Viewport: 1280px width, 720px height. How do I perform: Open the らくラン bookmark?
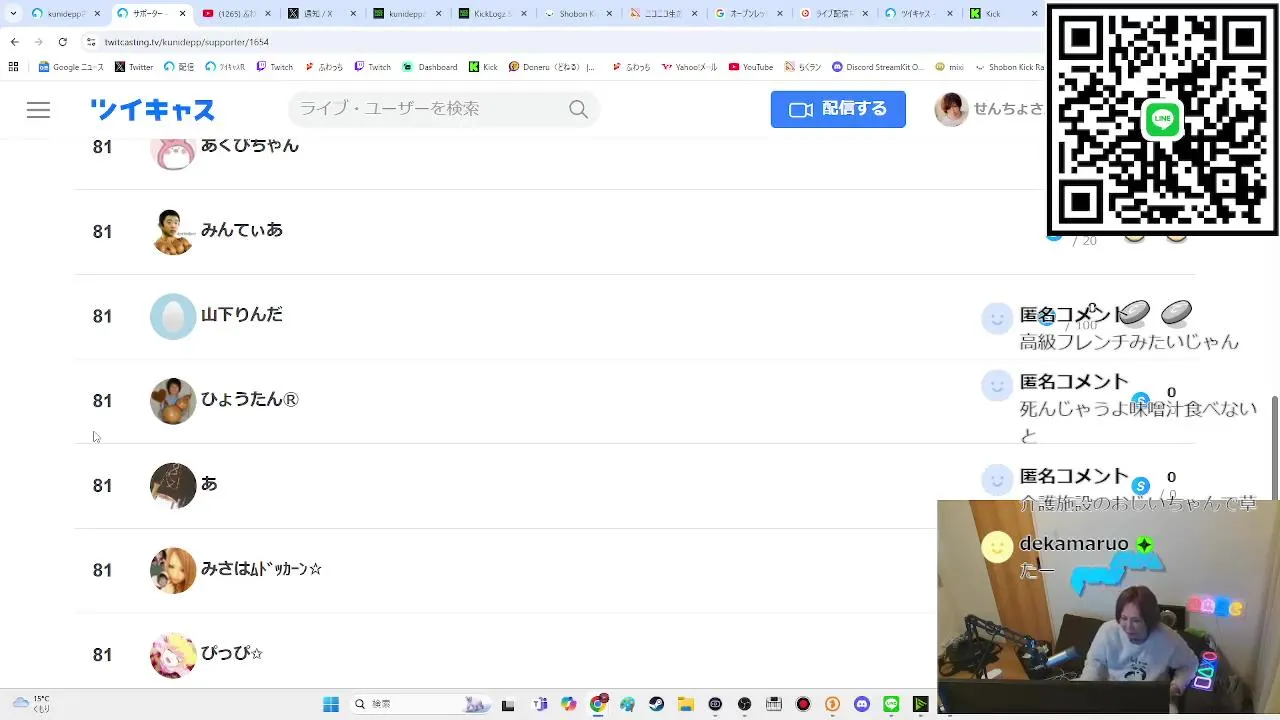[803, 67]
